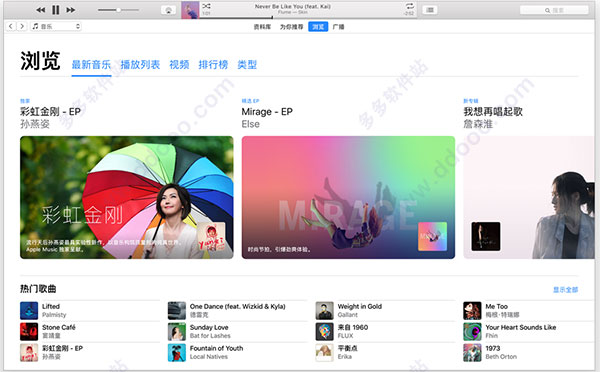
Task: Play Lifted album art icon
Action: point(29,311)
